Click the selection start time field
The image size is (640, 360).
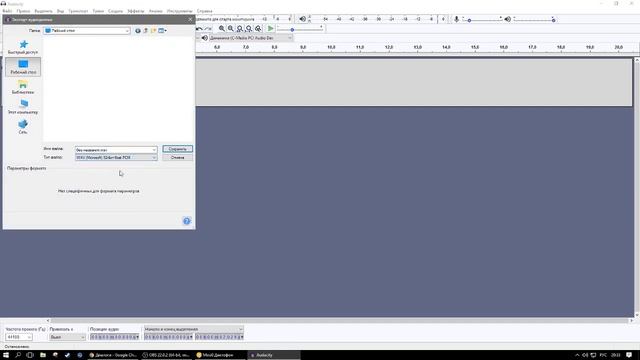pyautogui.click(x=167, y=337)
